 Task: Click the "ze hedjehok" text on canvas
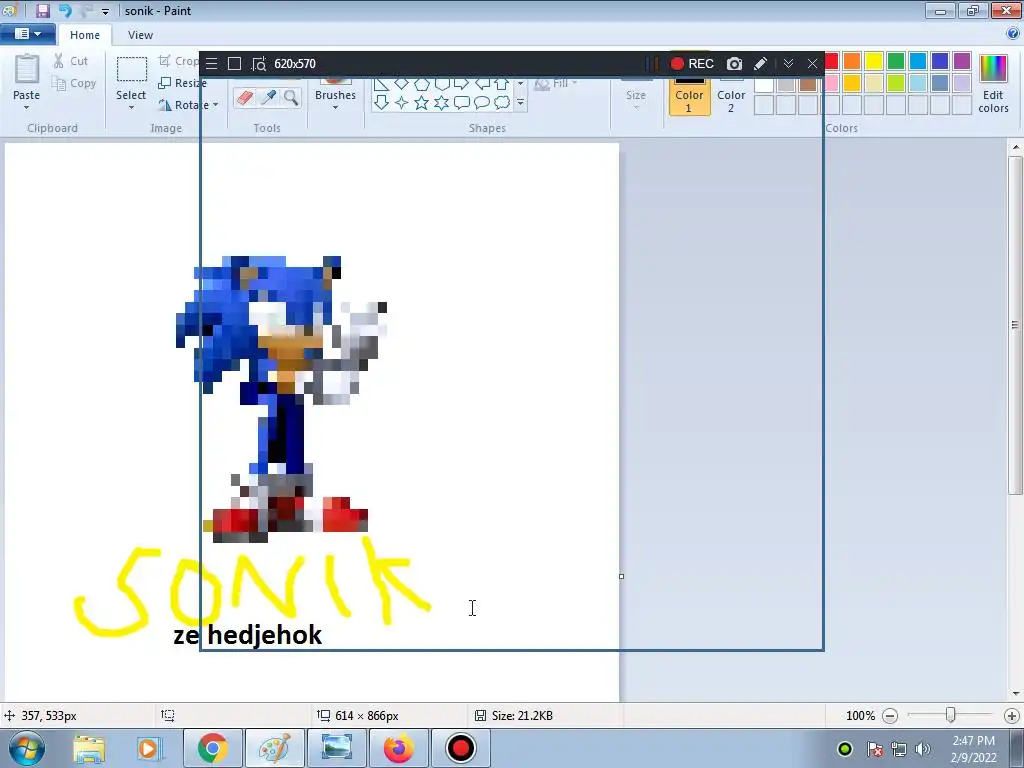tap(248, 635)
